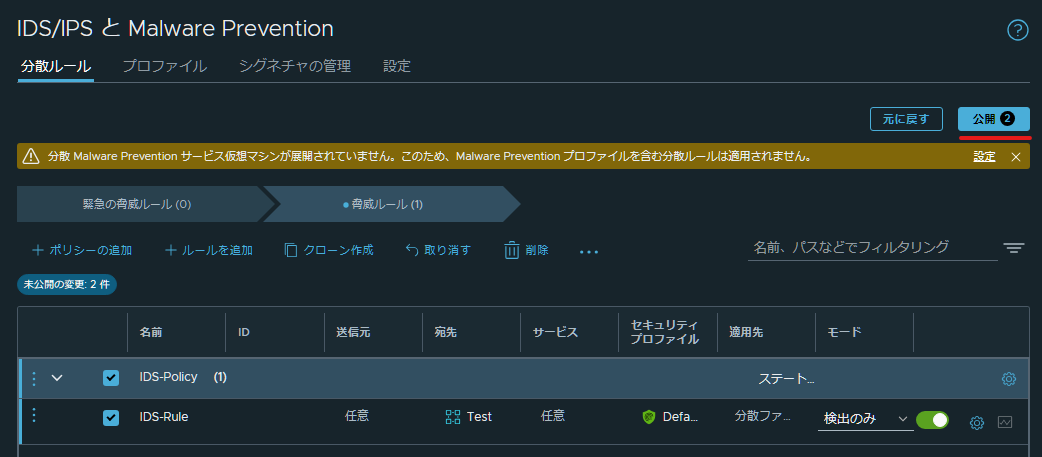Click the IDS-Rule service 任意 cell

click(x=553, y=416)
